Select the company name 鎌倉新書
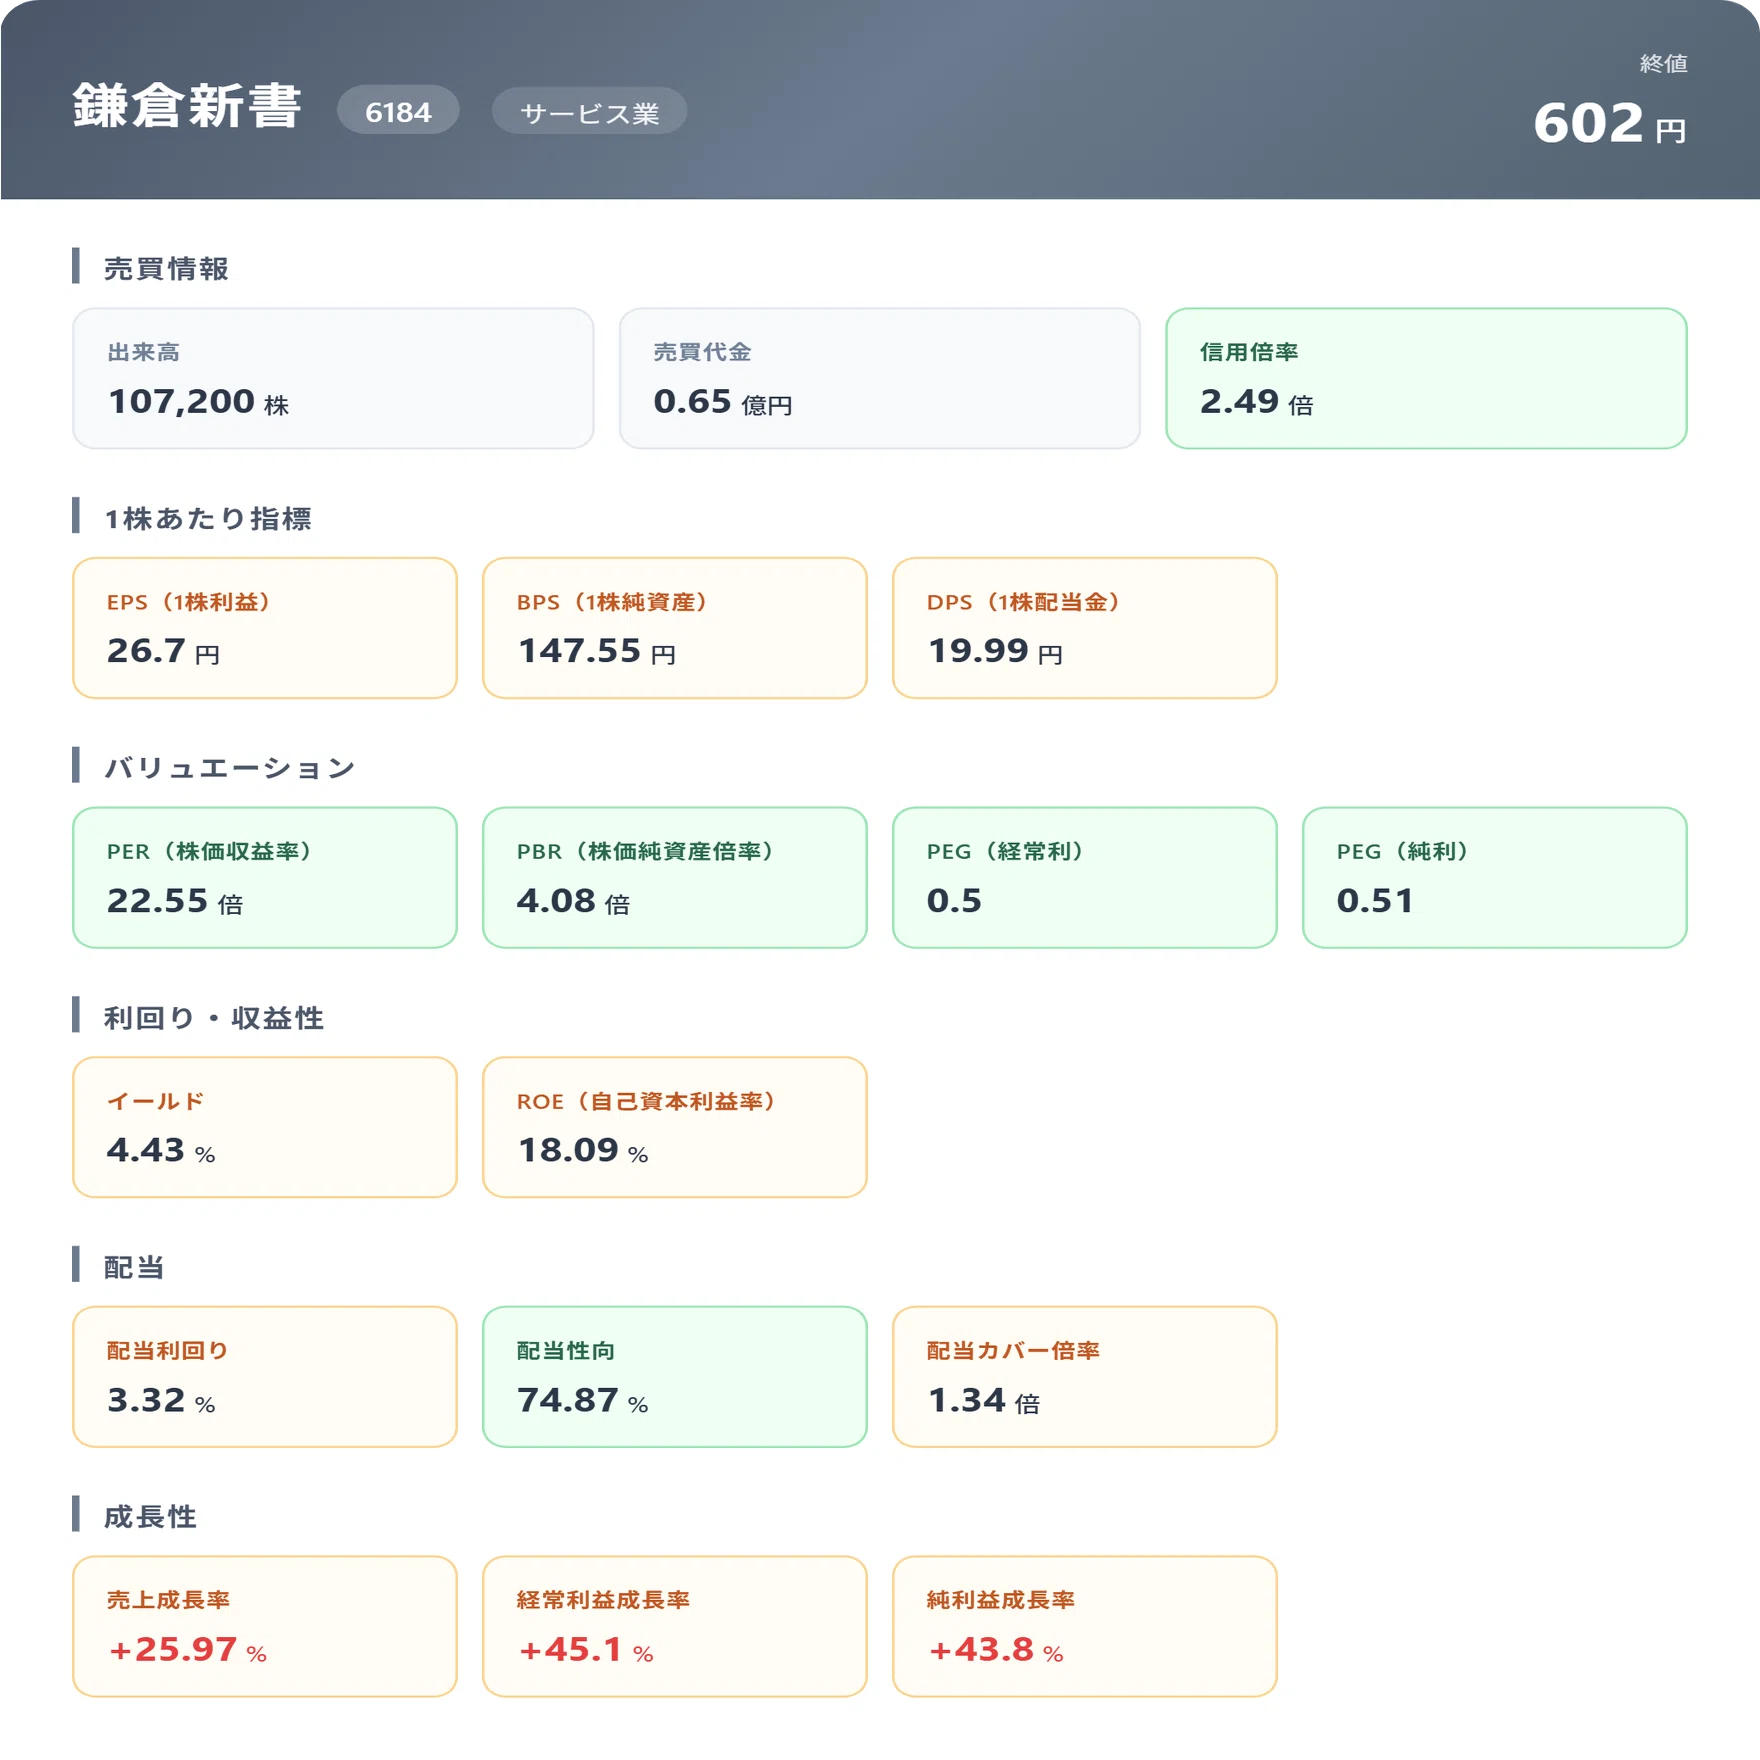Screen dimensions: 1760x1760 pos(187,106)
